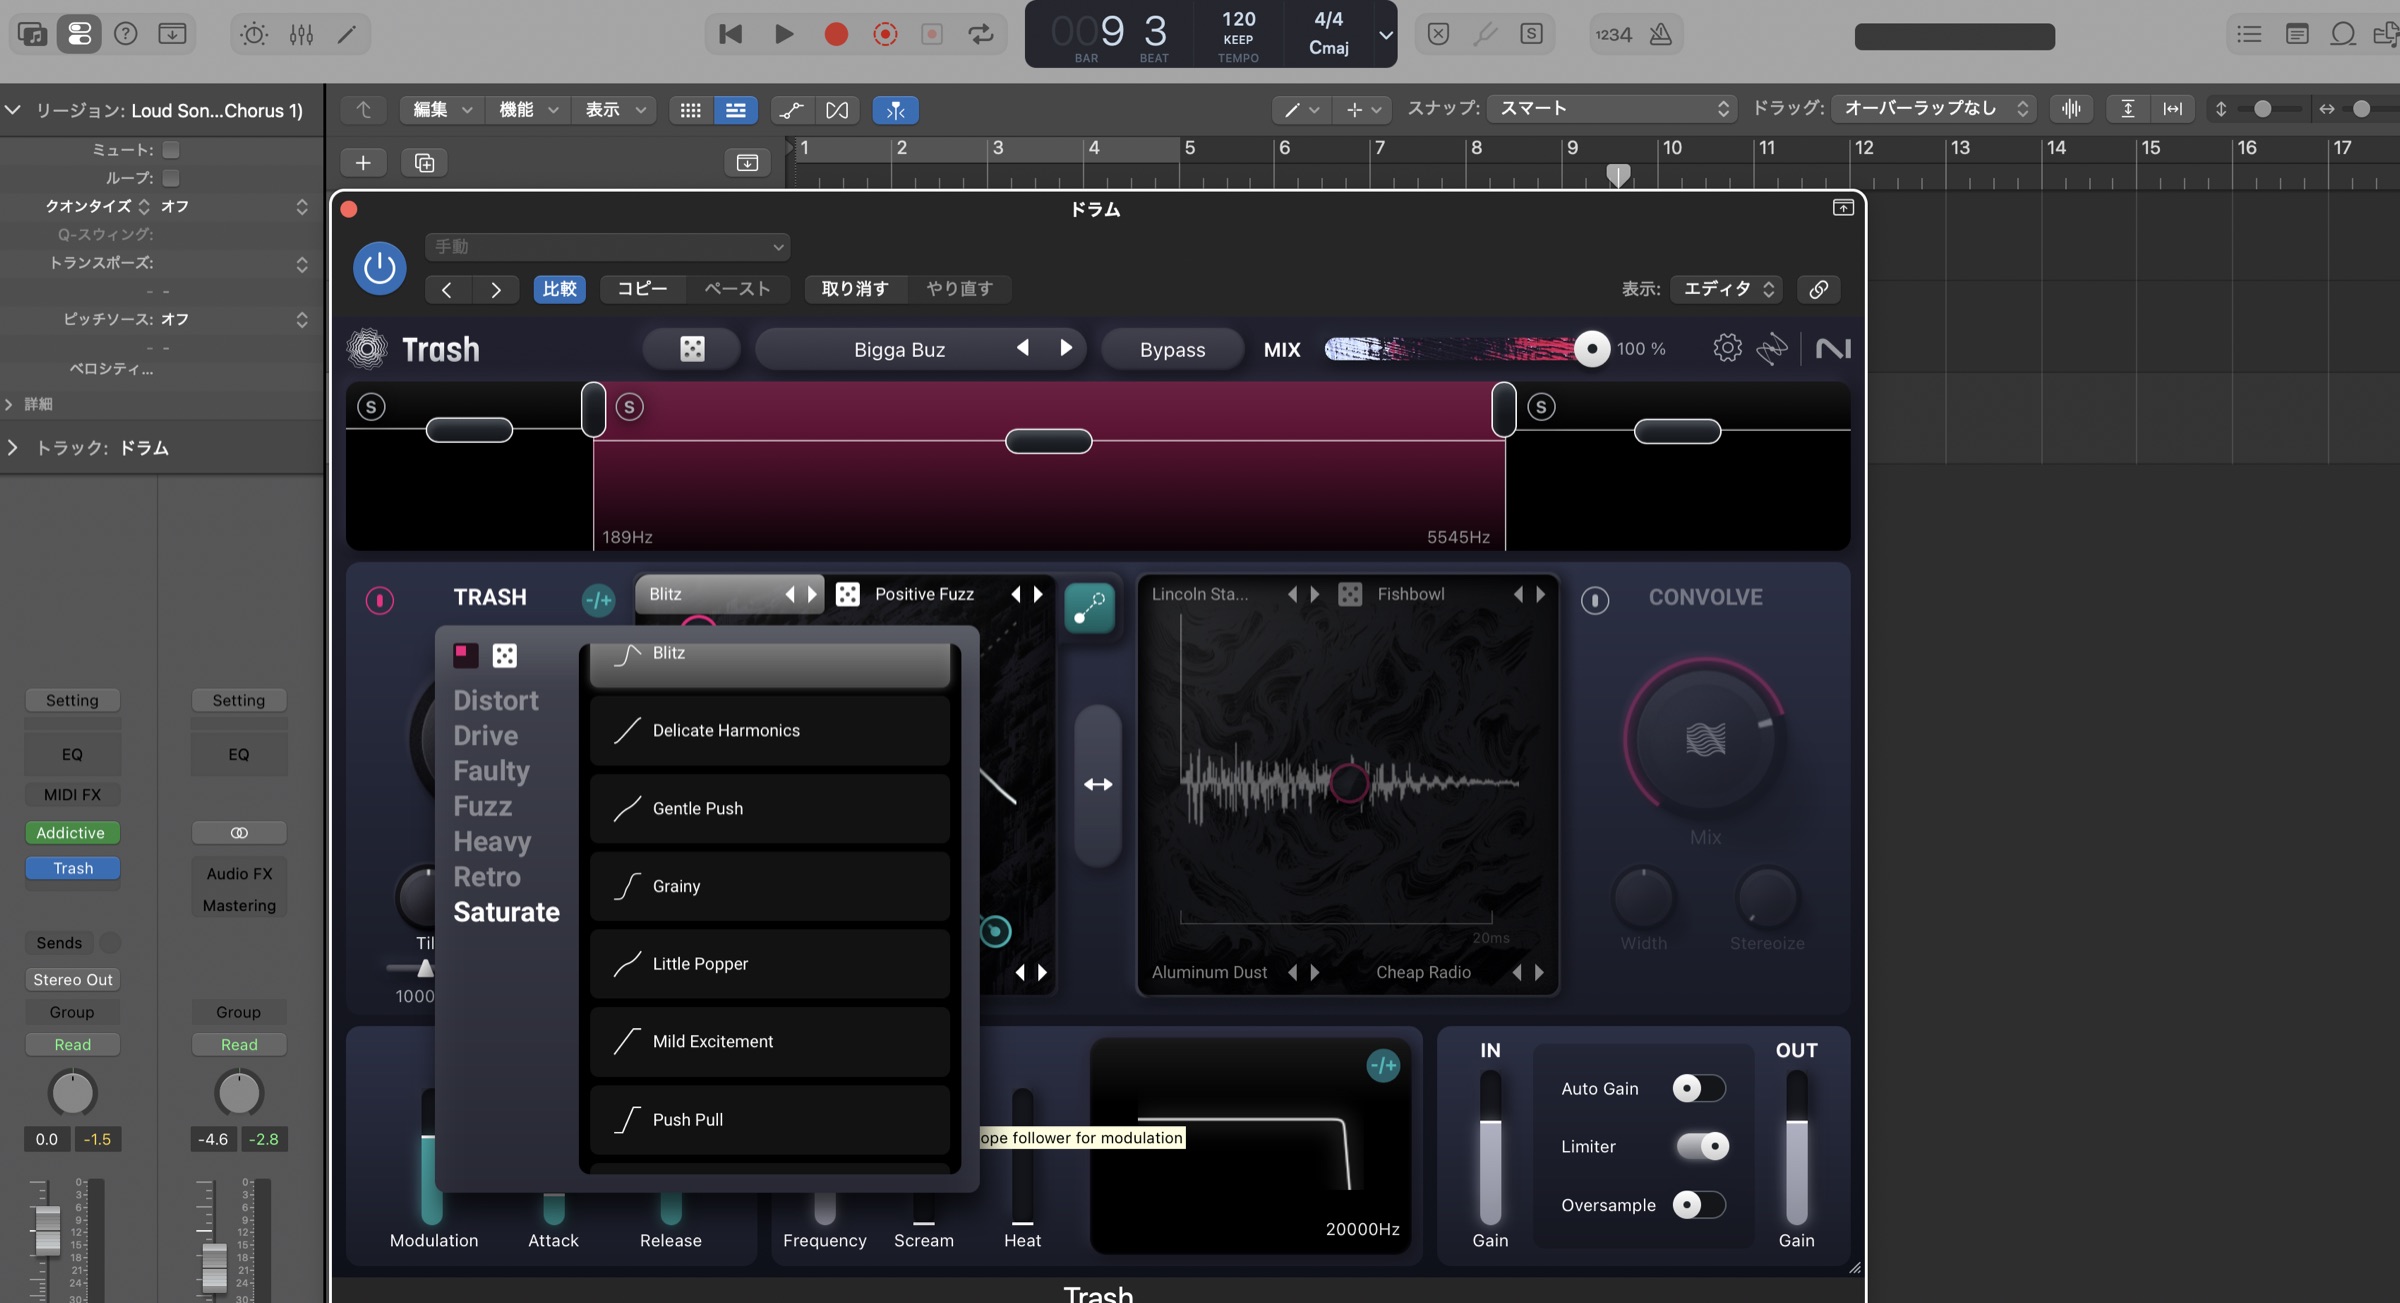The image size is (2400, 1303).
Task: Randomize the Fishbowl slot with dice
Action: pyautogui.click(x=1350, y=594)
